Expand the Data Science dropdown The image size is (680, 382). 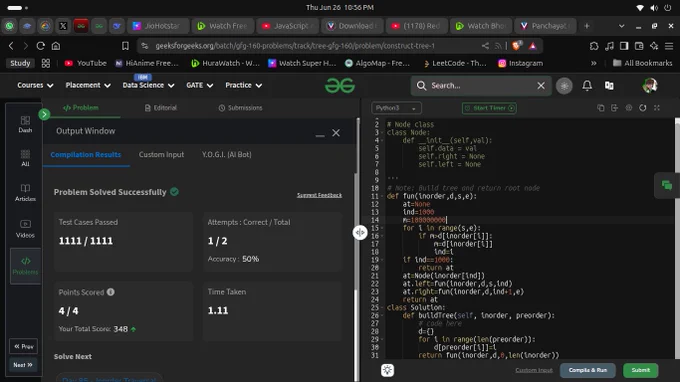tap(148, 85)
